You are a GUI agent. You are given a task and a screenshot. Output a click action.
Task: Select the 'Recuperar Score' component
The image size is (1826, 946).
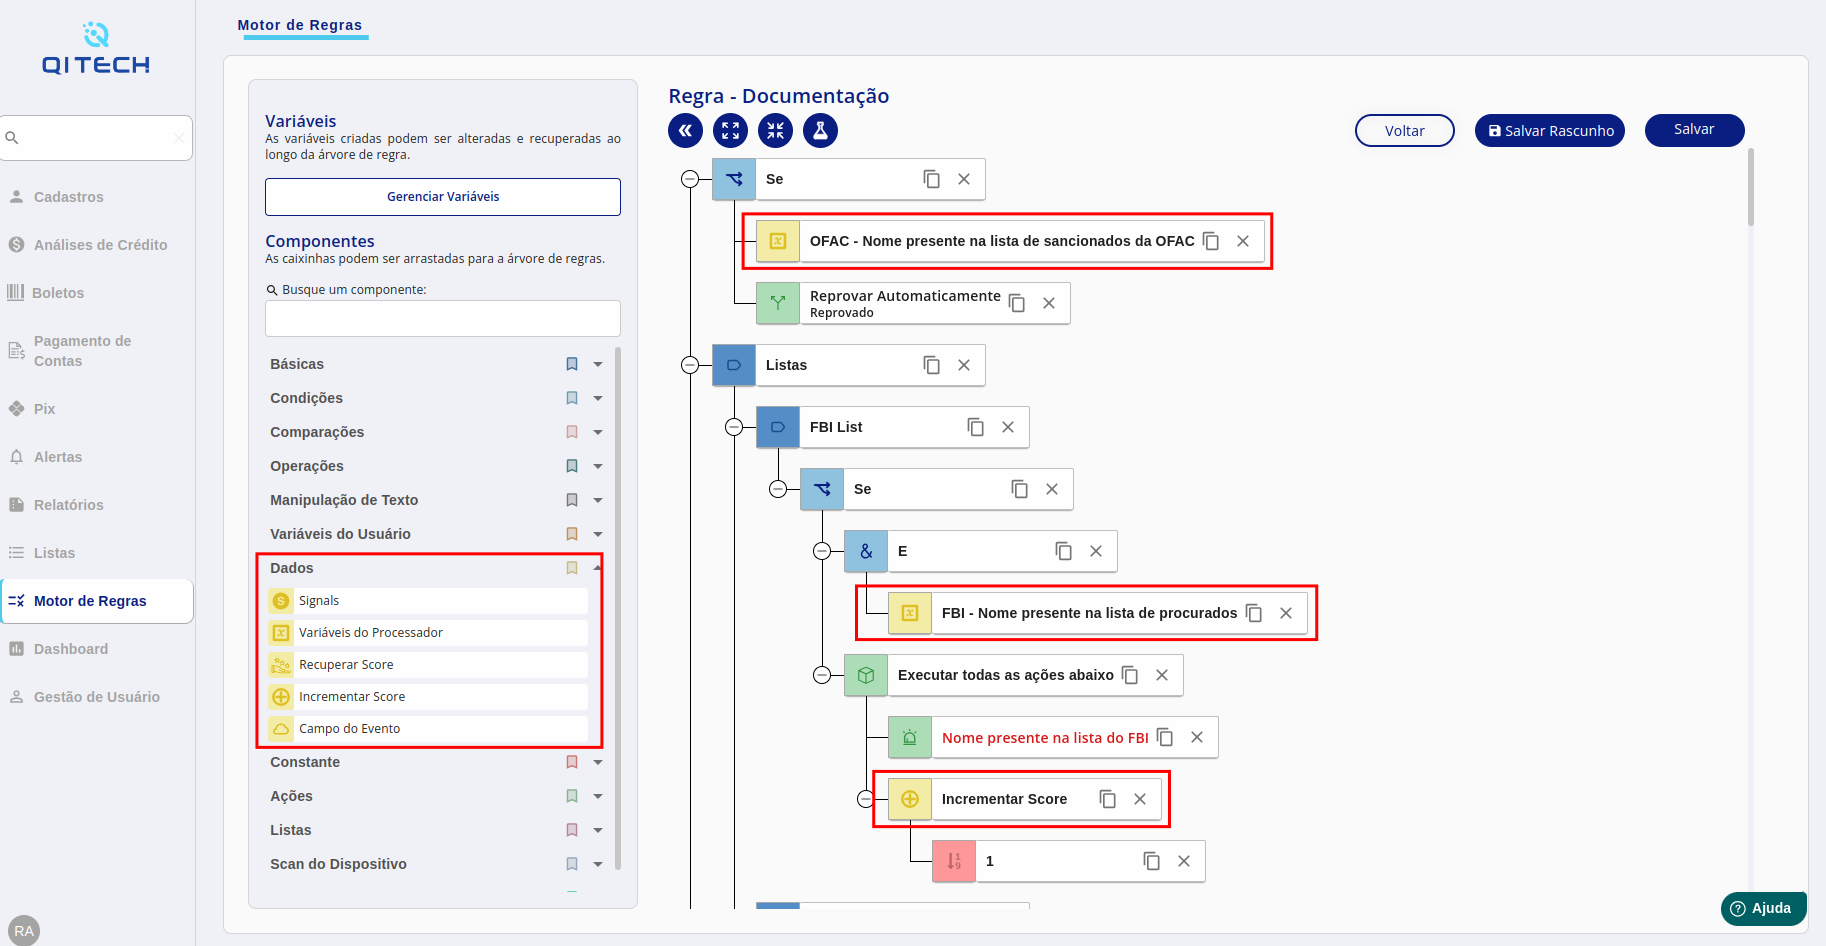(x=428, y=665)
